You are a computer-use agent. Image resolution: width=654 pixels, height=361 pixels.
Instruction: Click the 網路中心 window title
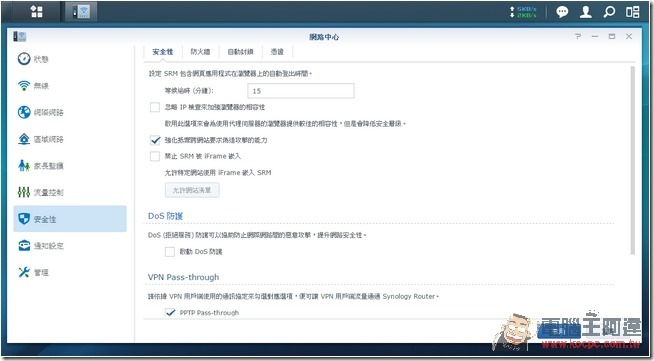pyautogui.click(x=324, y=37)
